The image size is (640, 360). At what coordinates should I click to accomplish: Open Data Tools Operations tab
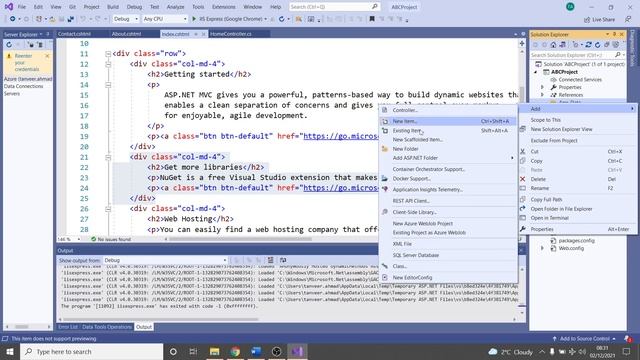tap(107, 327)
